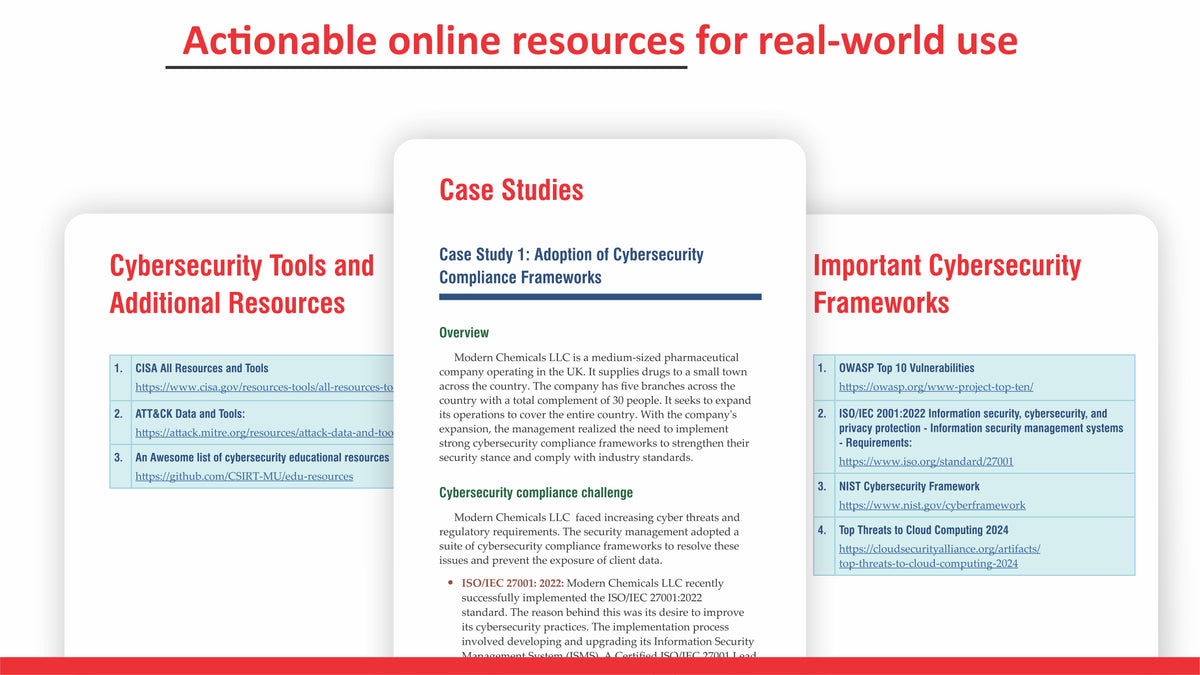This screenshot has width=1200, height=675.
Task: Click the 'Important Cybersecurity Frameworks' heading
Action: pyautogui.click(x=946, y=284)
